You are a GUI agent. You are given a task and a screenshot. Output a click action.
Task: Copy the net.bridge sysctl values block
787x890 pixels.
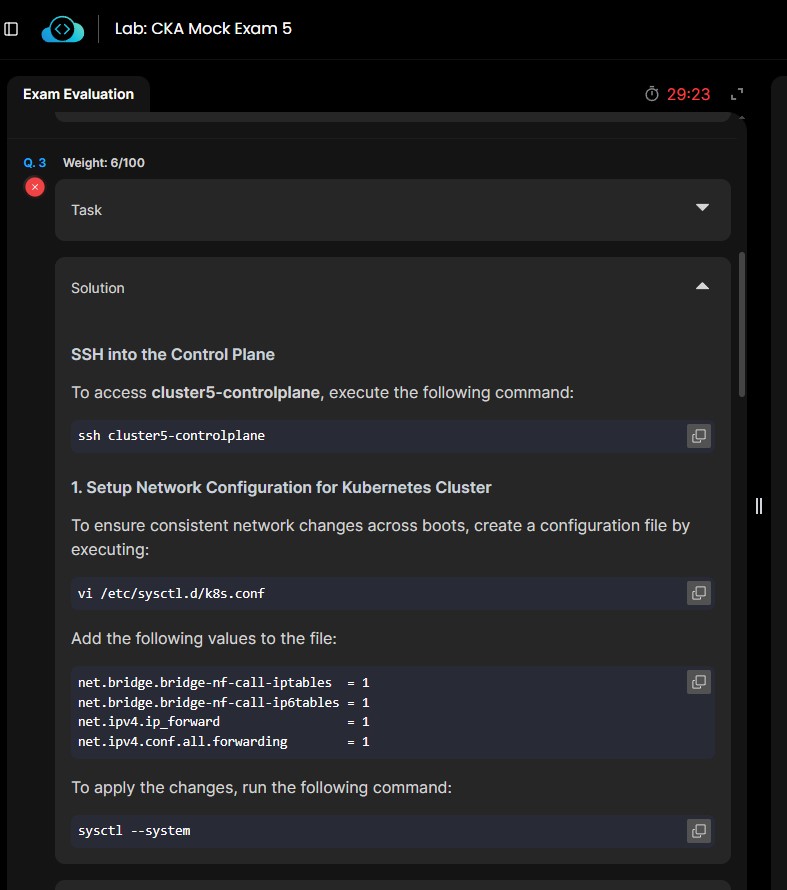[x=698, y=682]
